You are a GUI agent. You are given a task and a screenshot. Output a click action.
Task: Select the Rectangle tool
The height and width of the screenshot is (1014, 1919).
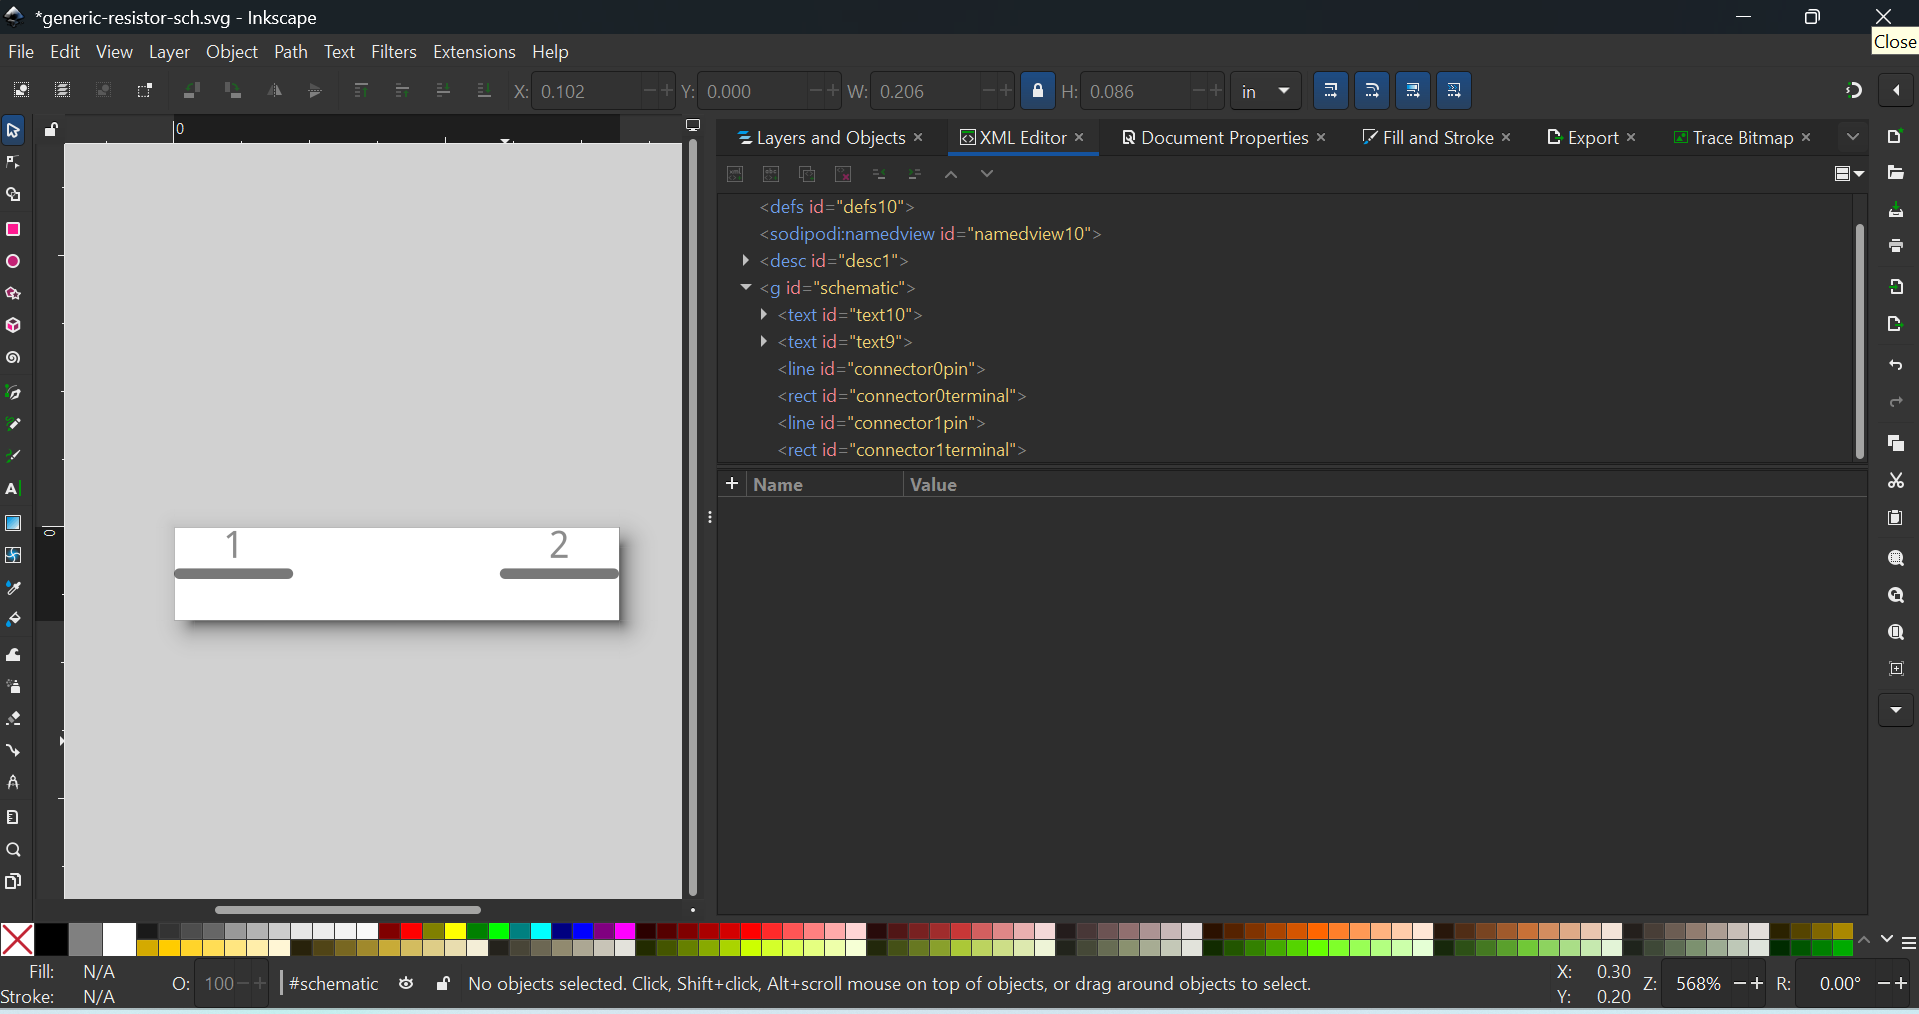(13, 229)
